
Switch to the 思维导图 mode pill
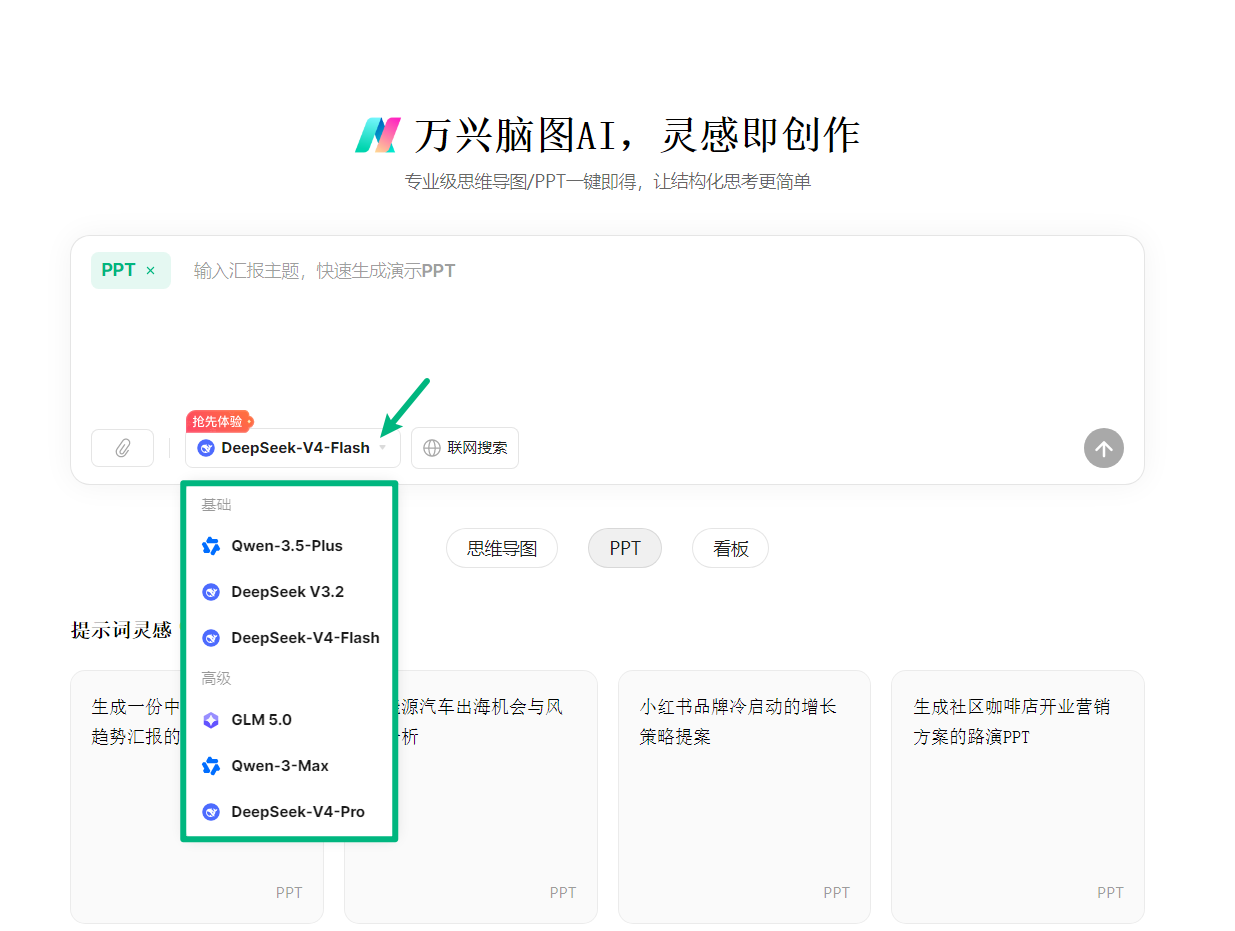pos(502,548)
